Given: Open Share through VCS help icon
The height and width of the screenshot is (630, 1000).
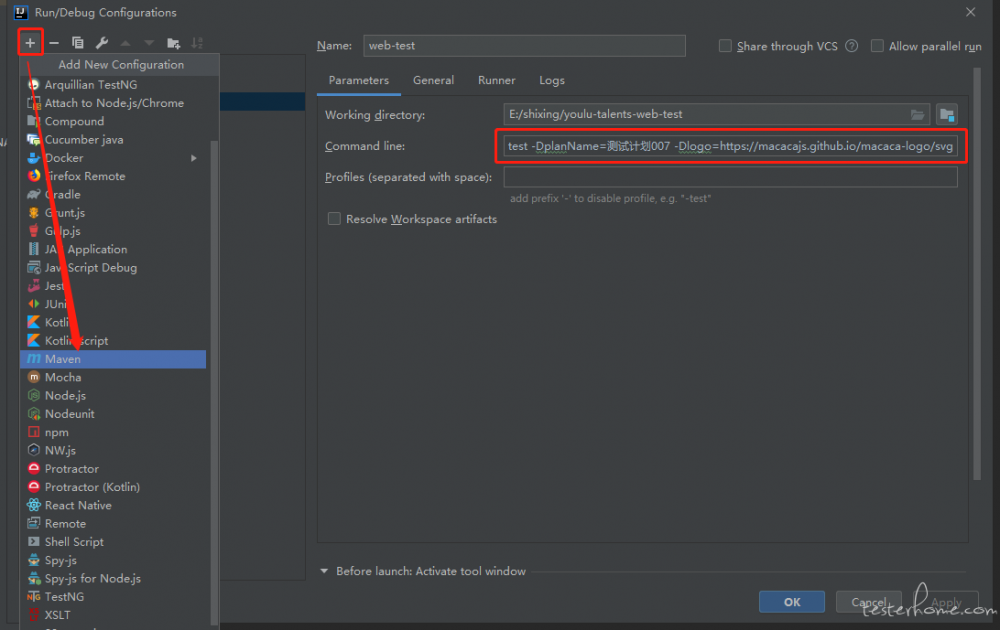Looking at the screenshot, I should (x=851, y=46).
